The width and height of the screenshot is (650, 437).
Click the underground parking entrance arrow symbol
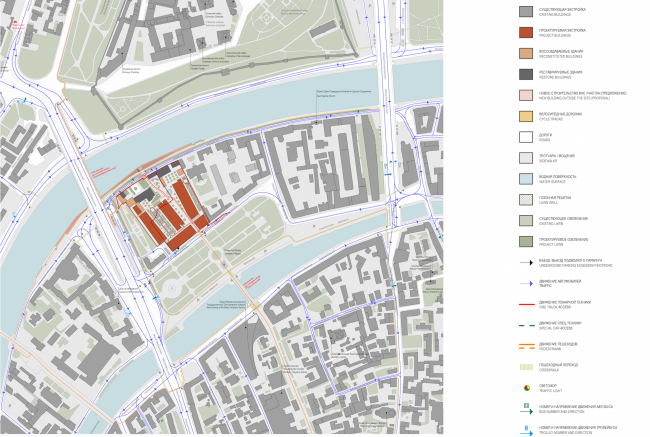coord(526,263)
